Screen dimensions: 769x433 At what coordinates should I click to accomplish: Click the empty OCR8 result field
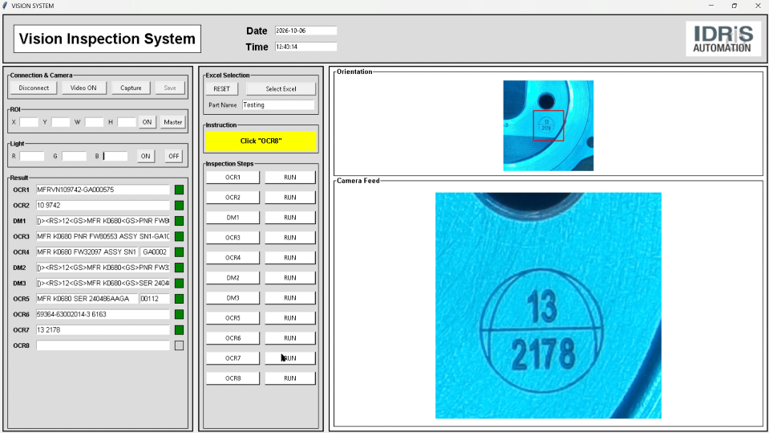coord(103,346)
